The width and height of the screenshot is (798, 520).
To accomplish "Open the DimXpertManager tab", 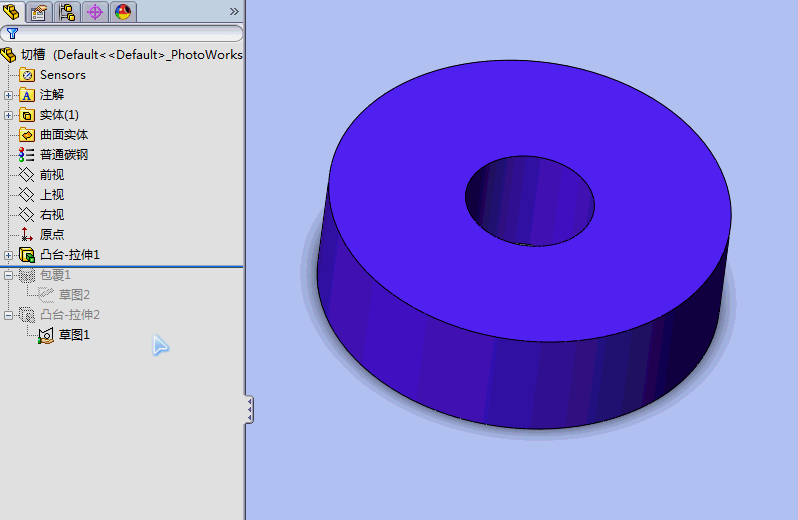I will (x=95, y=11).
